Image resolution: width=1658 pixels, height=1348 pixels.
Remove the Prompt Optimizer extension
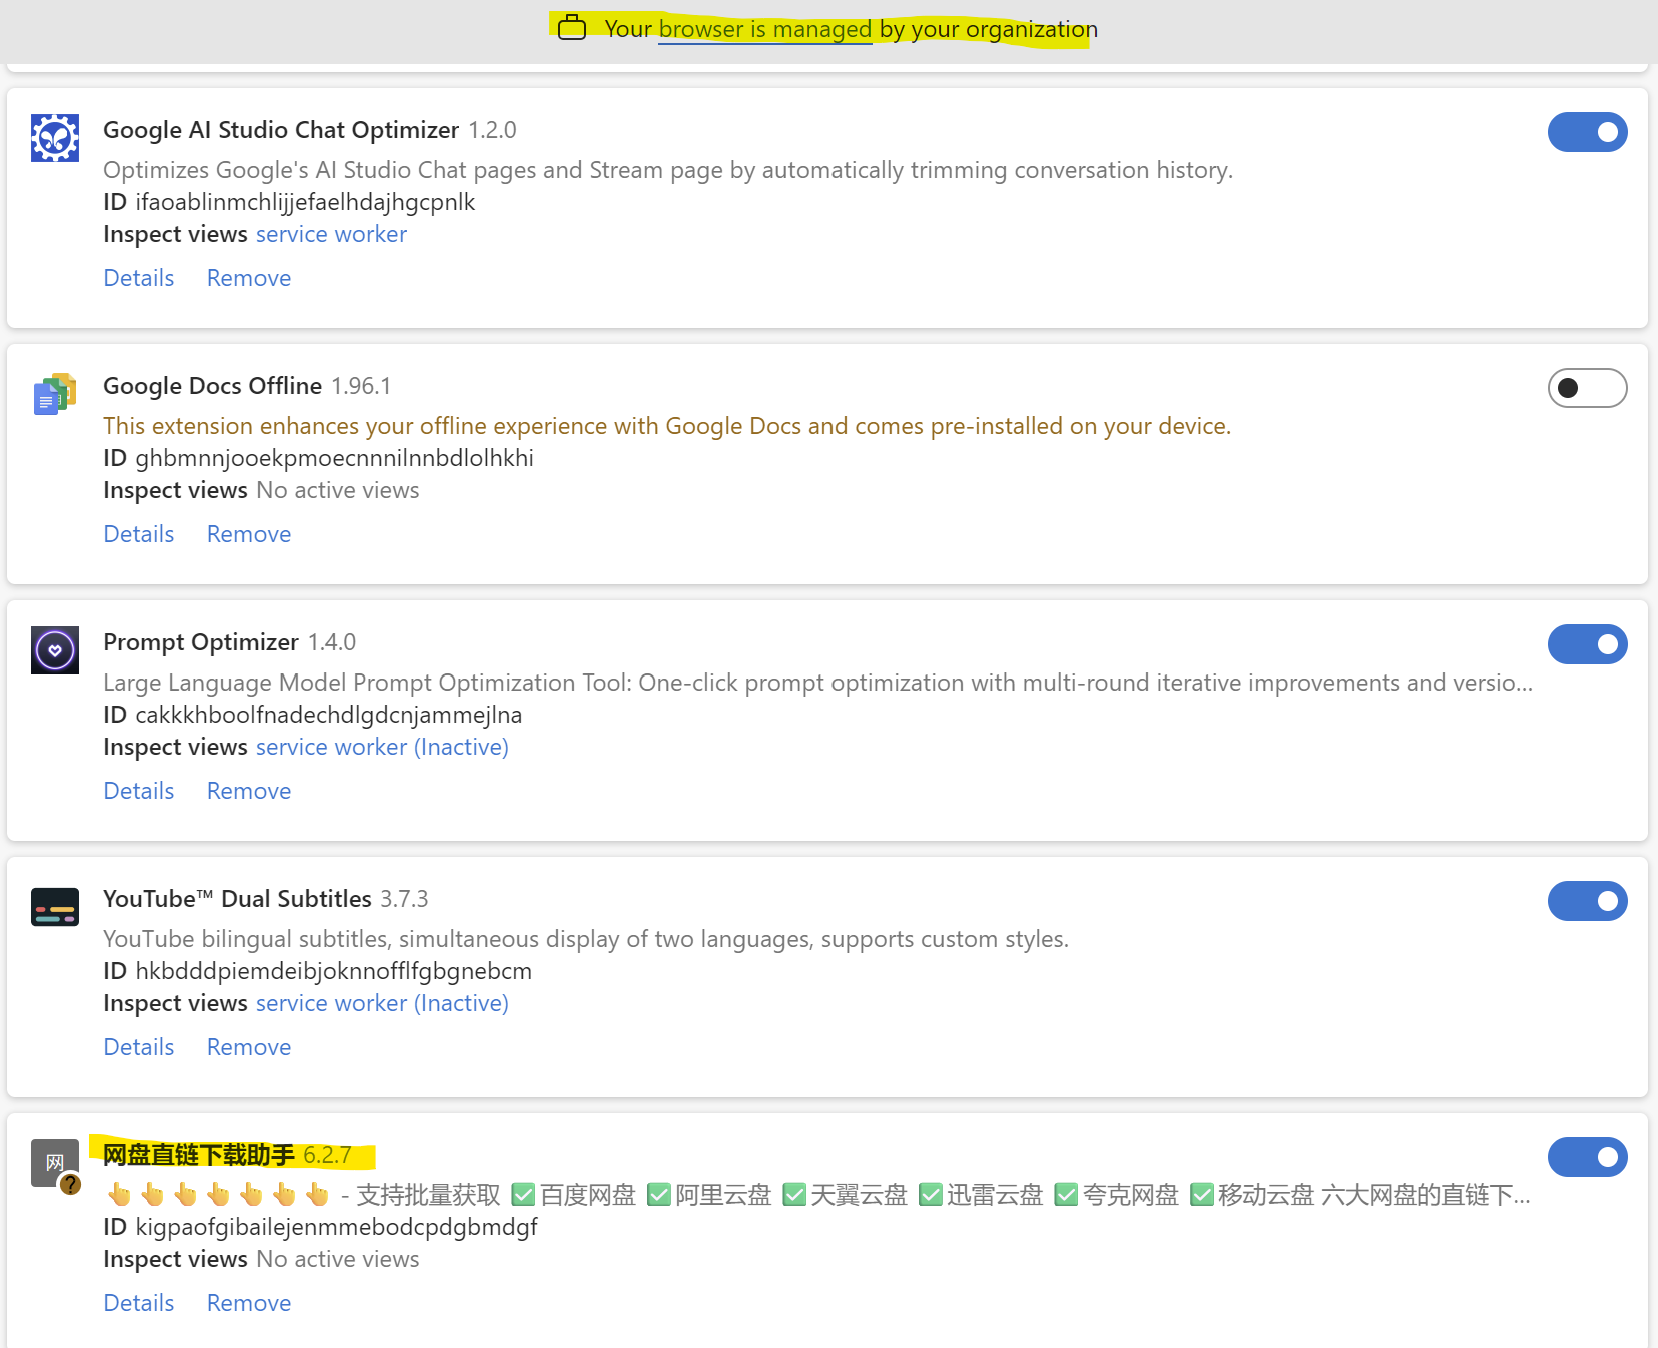click(249, 791)
